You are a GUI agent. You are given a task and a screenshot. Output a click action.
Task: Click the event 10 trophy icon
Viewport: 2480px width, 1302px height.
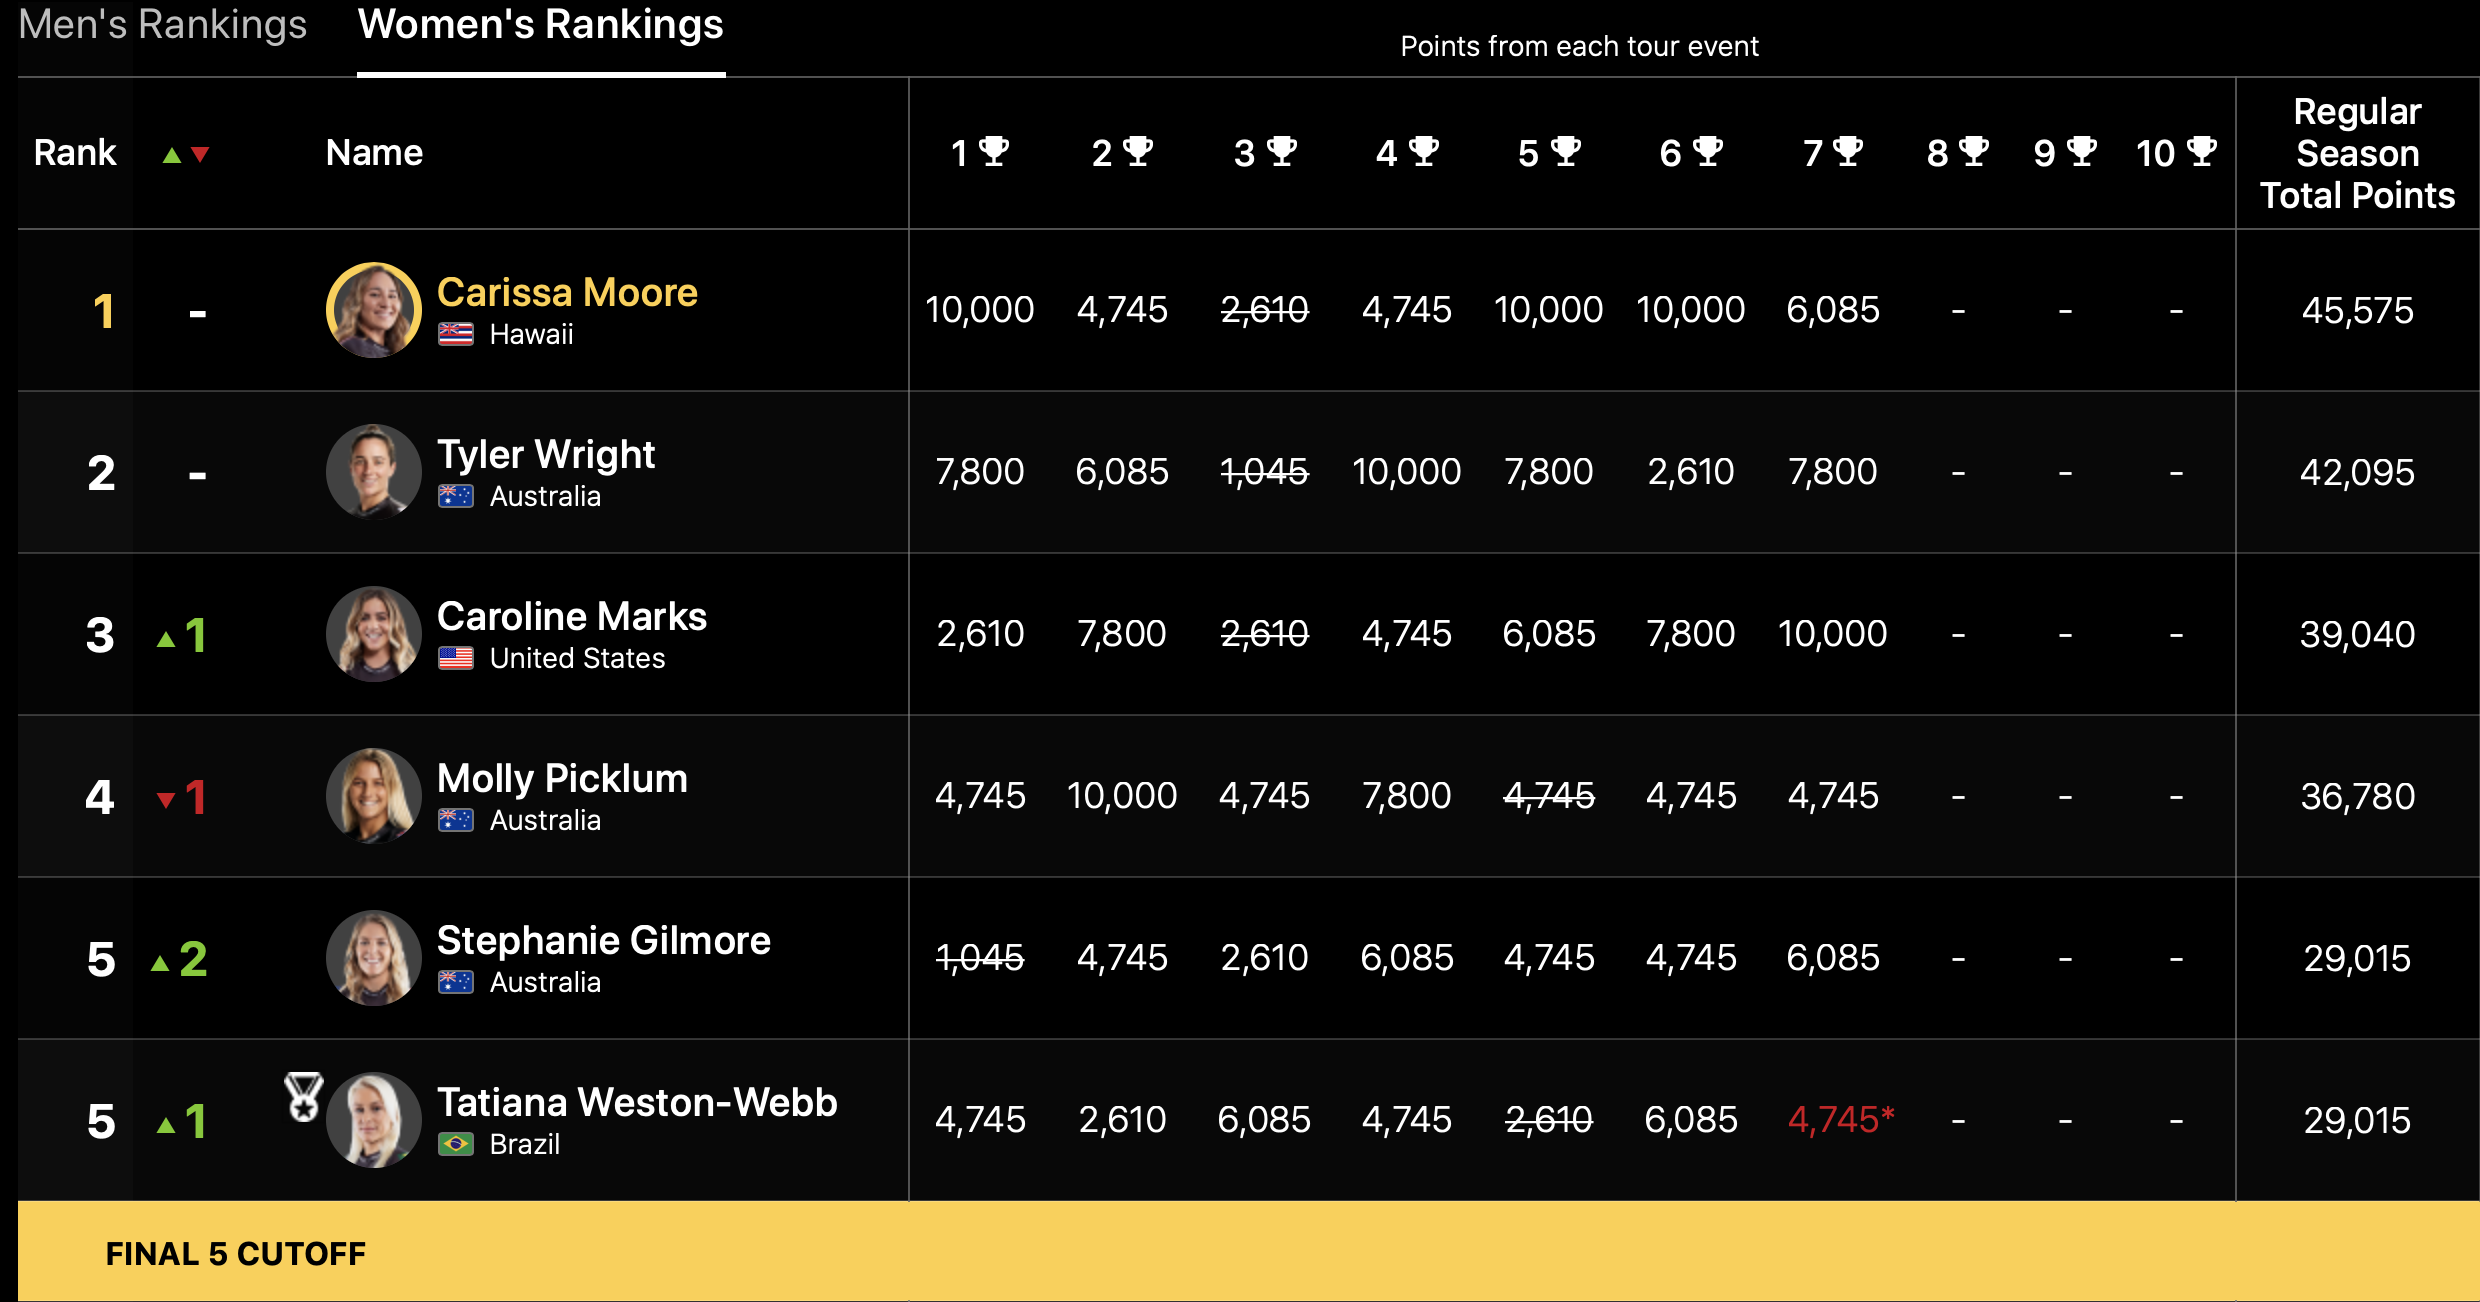click(x=2202, y=151)
